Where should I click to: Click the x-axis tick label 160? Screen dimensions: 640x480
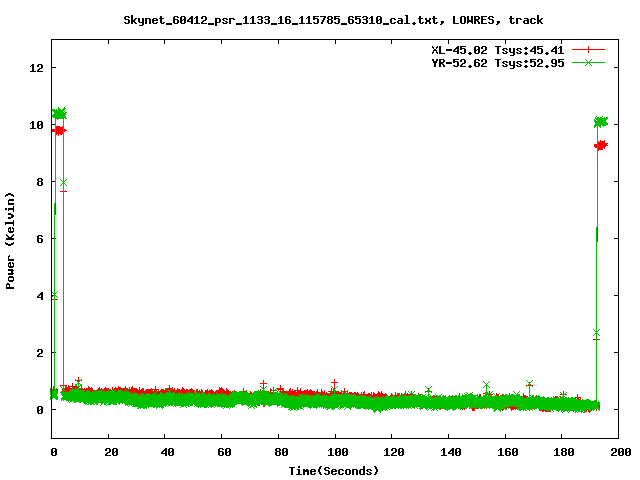click(507, 452)
